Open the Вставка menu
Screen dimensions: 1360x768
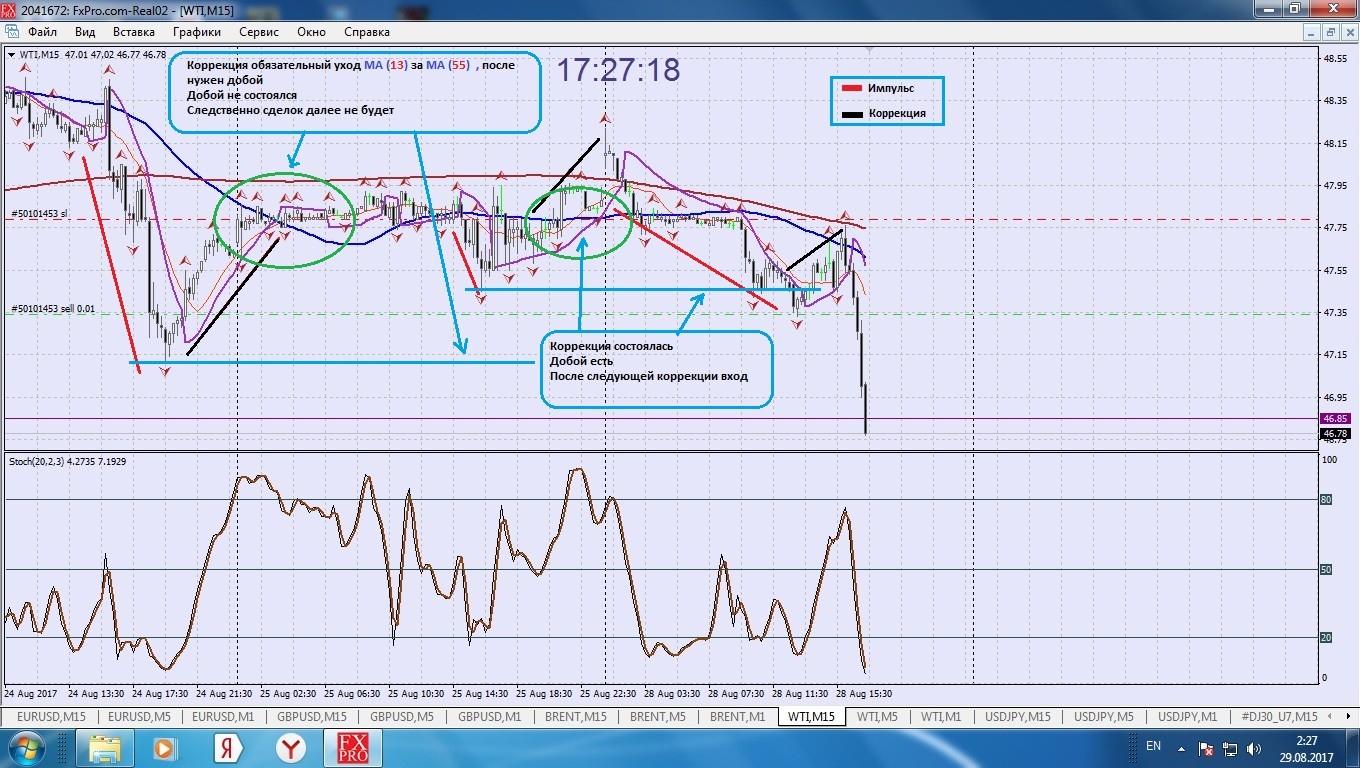click(133, 32)
